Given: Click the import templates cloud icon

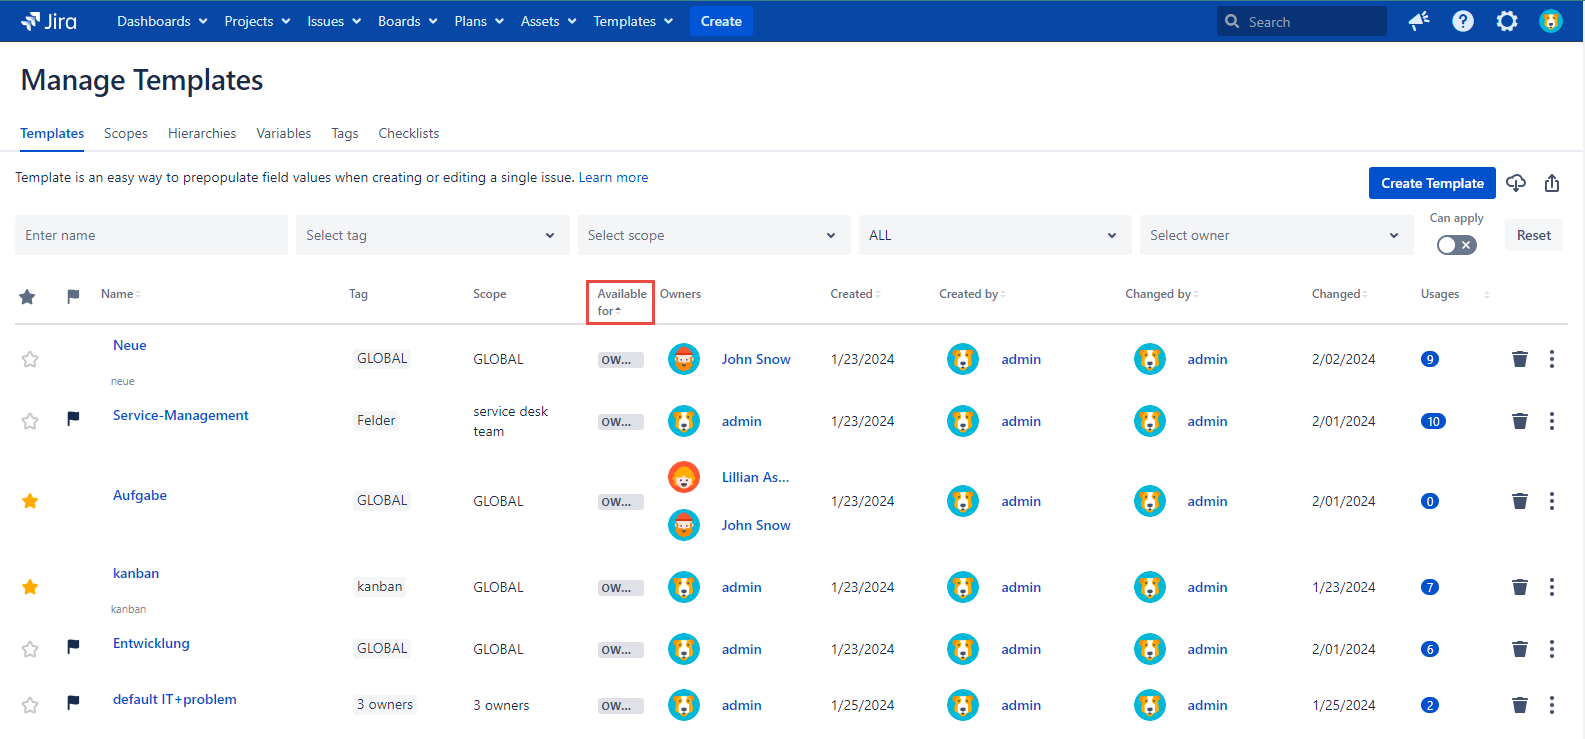Looking at the screenshot, I should (x=1516, y=183).
